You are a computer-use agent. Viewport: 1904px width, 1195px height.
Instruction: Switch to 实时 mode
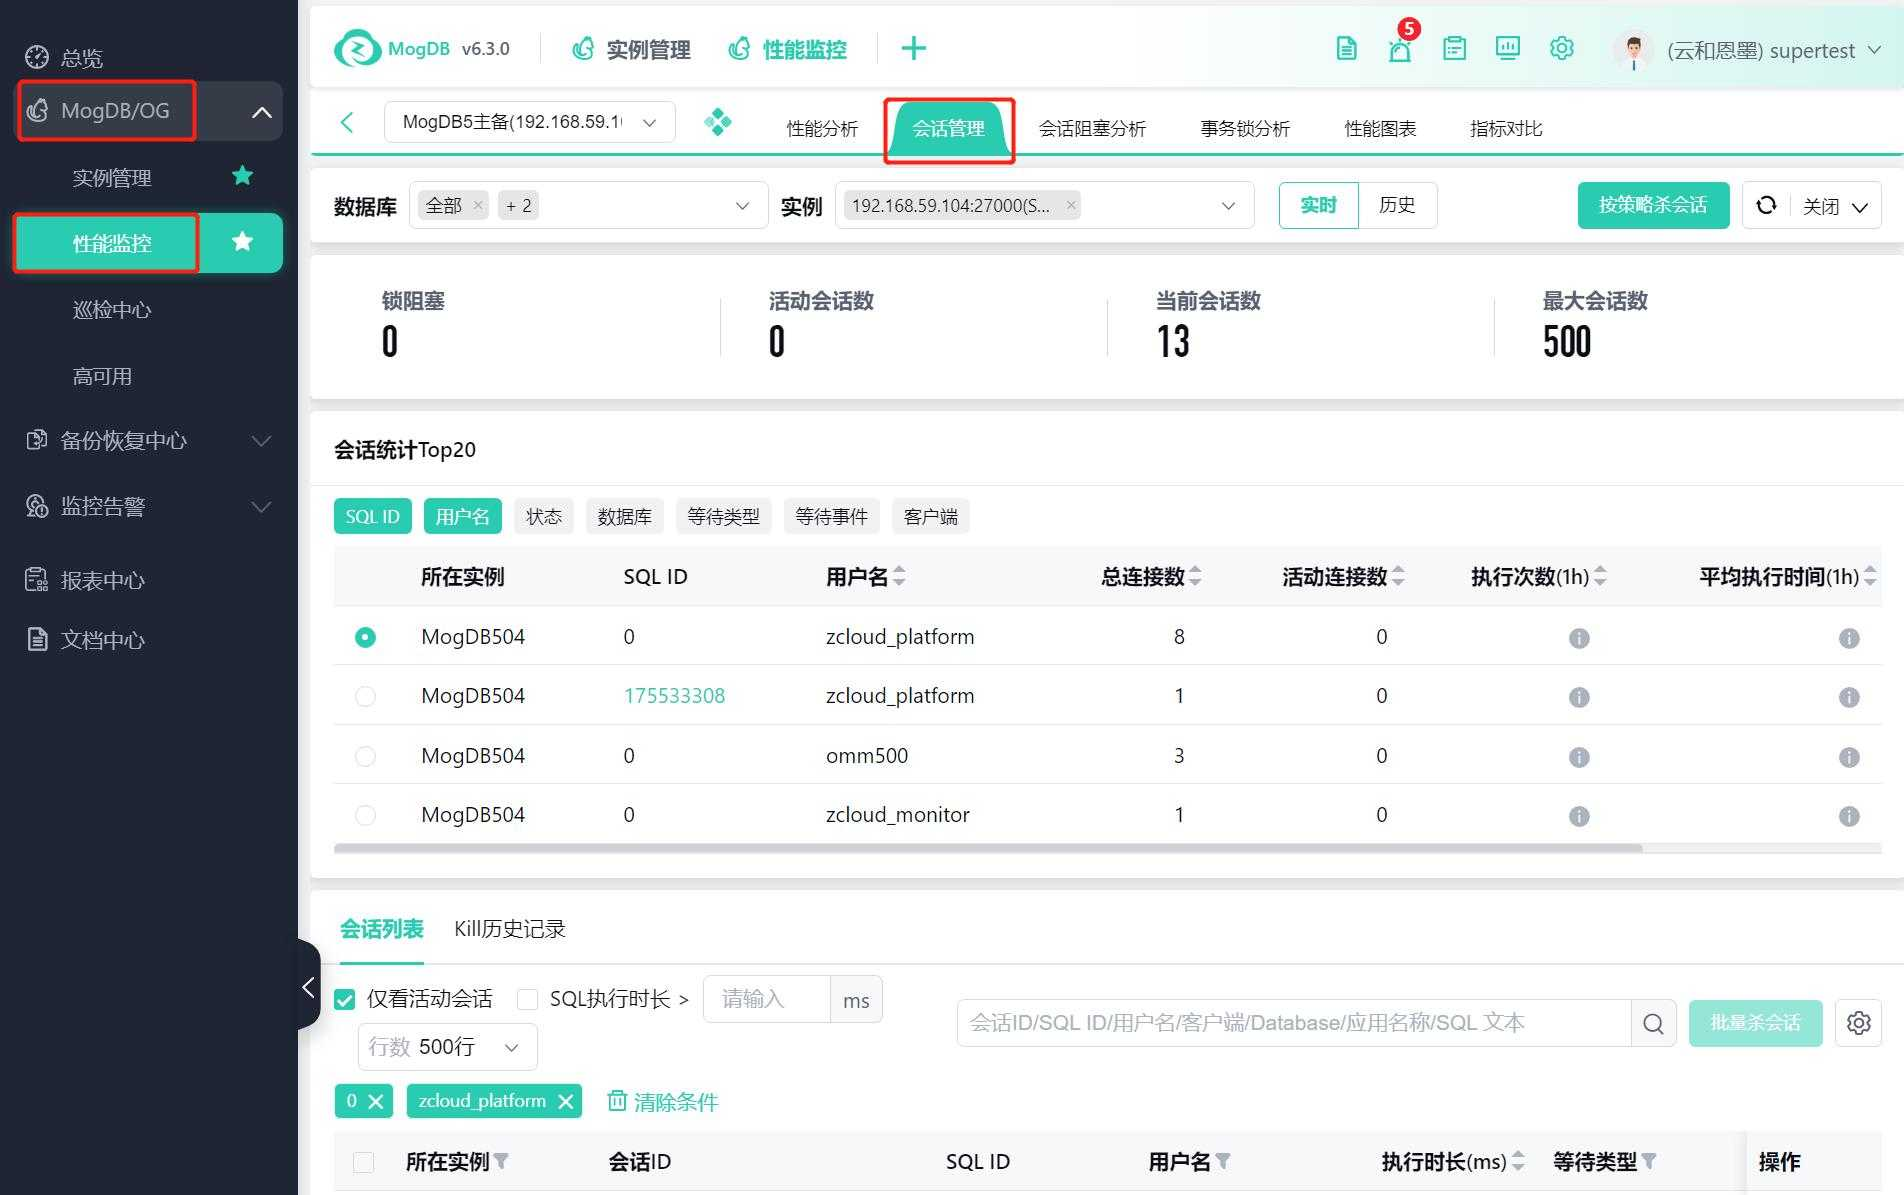1318,205
